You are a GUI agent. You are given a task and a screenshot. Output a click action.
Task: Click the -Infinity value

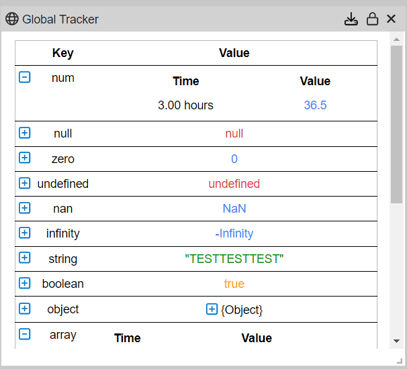[234, 233]
